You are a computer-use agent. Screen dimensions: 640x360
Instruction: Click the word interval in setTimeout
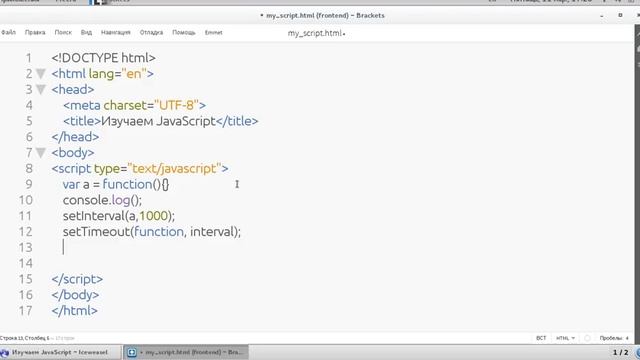tap(213, 231)
